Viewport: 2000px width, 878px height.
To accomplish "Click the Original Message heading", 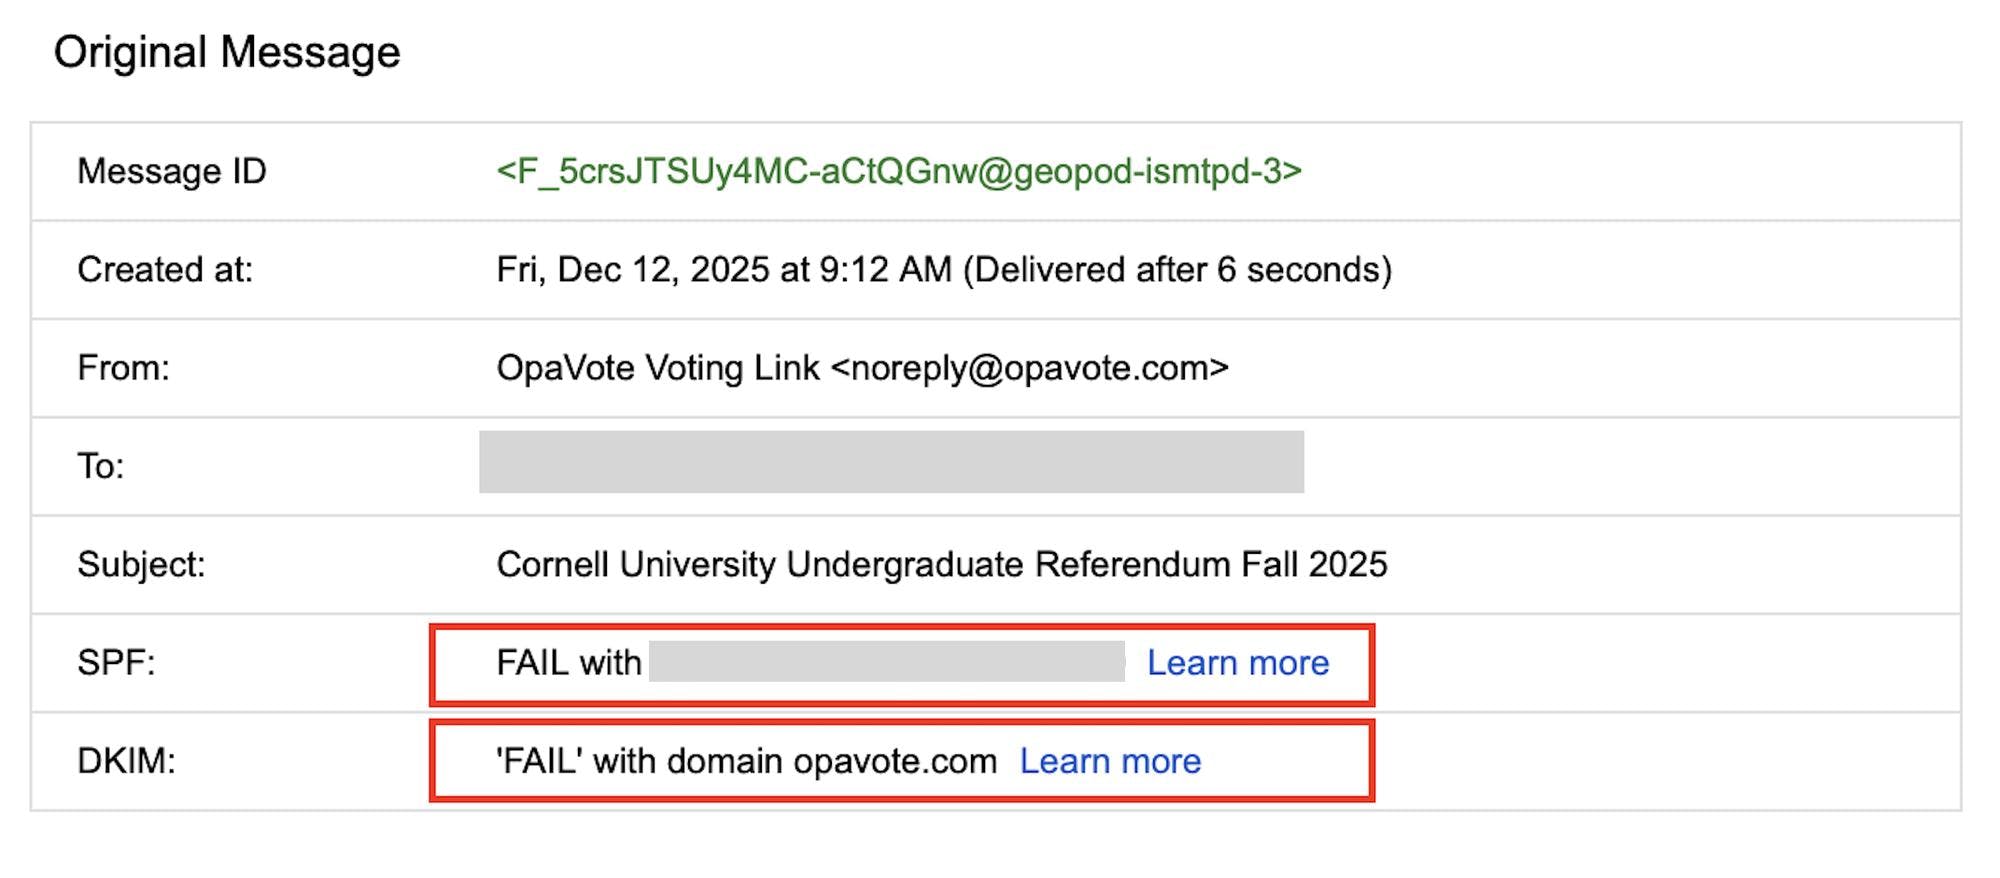I will 227,52.
